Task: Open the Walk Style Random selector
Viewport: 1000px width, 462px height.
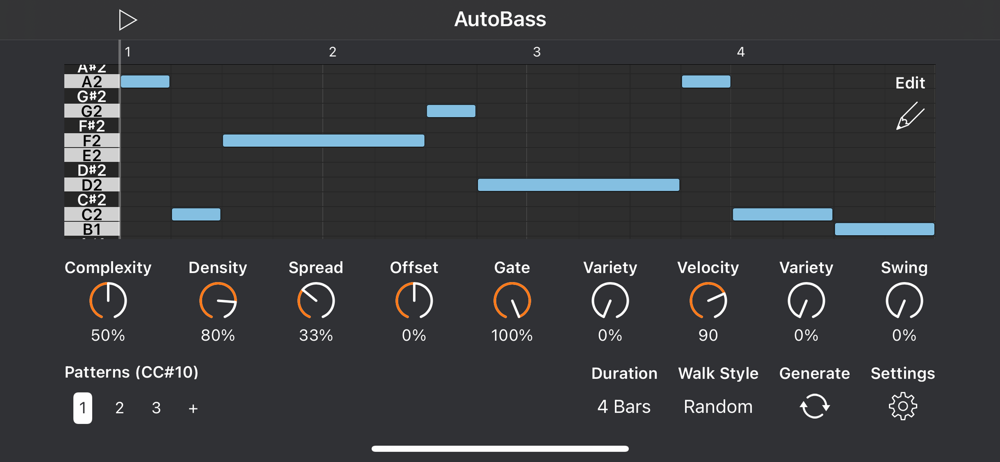Action: pos(718,407)
